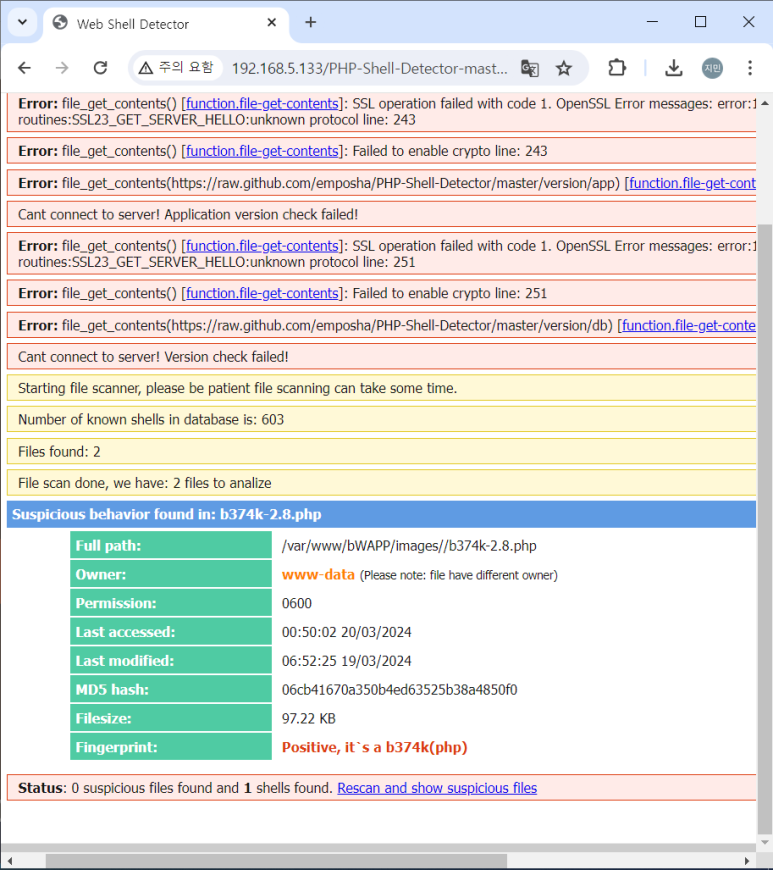Open a new tab with plus button
Viewport: 773px width, 870px height.
click(x=311, y=23)
